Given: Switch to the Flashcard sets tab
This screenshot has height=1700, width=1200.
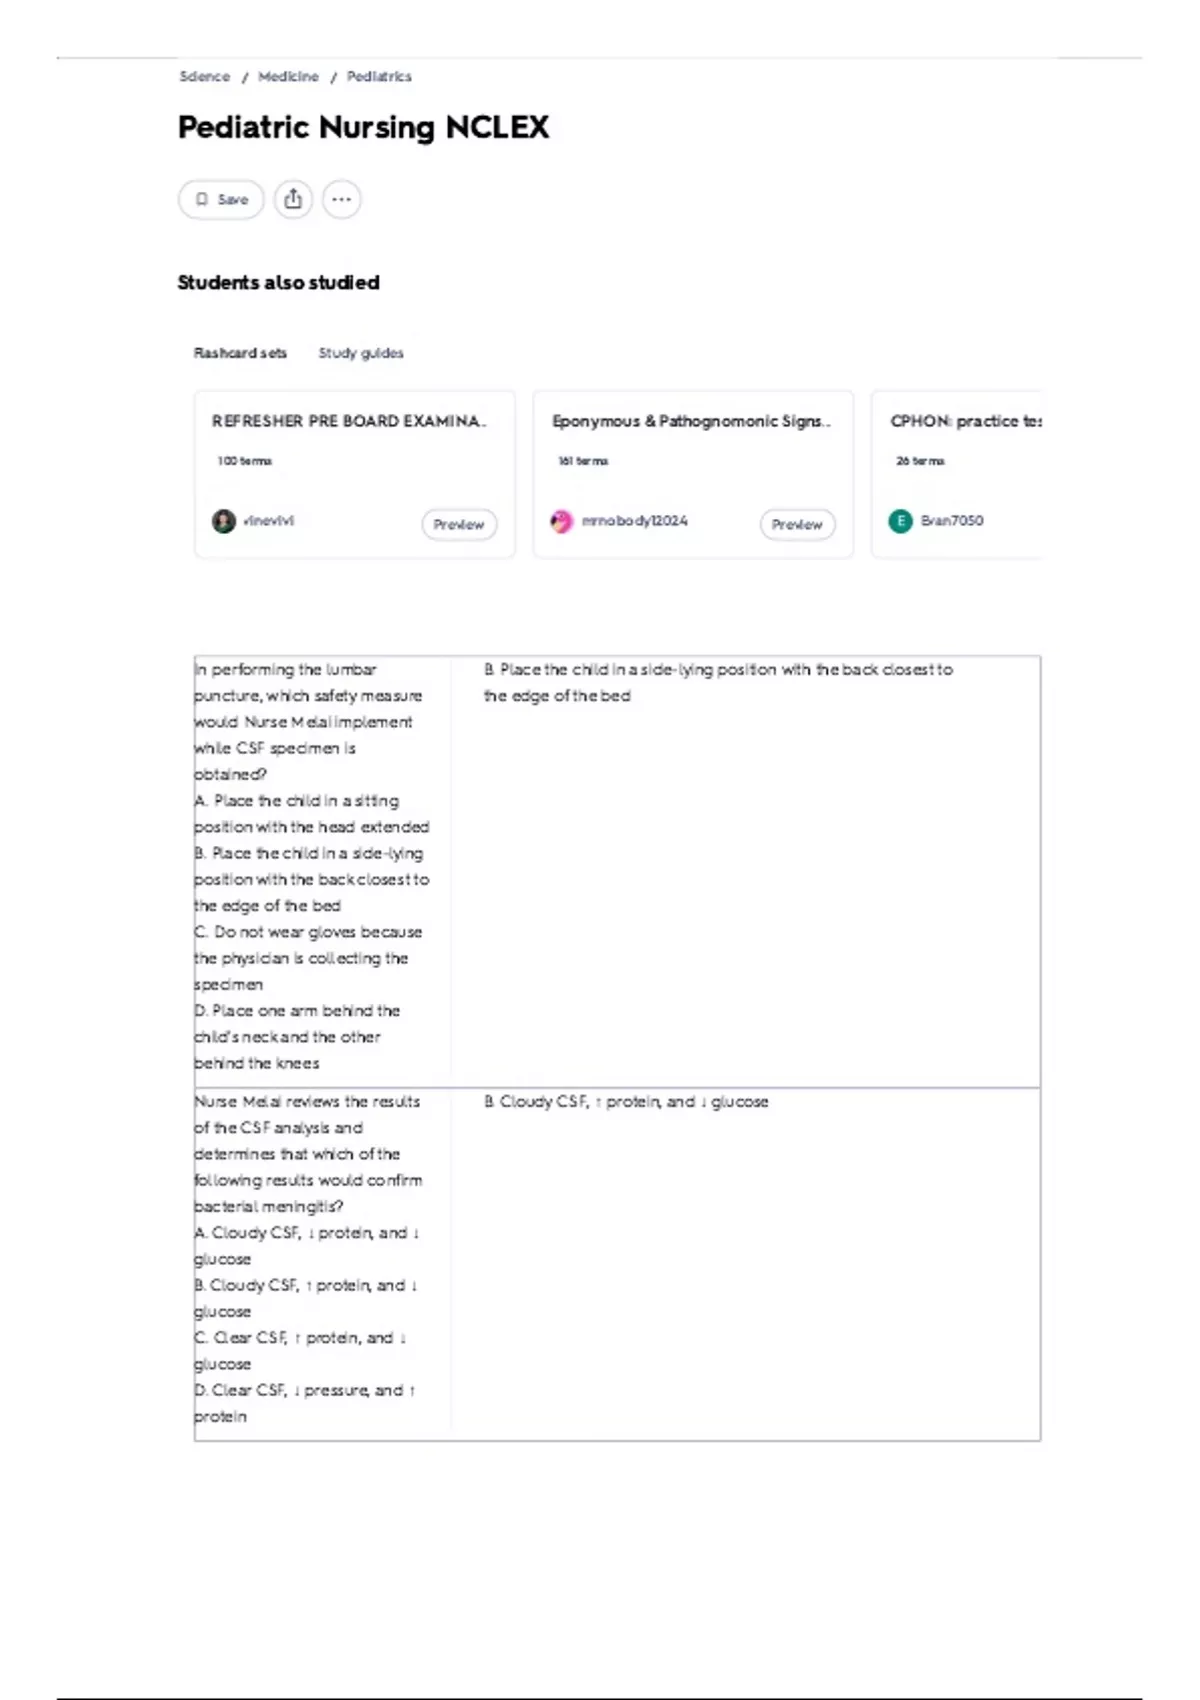Looking at the screenshot, I should pos(240,353).
